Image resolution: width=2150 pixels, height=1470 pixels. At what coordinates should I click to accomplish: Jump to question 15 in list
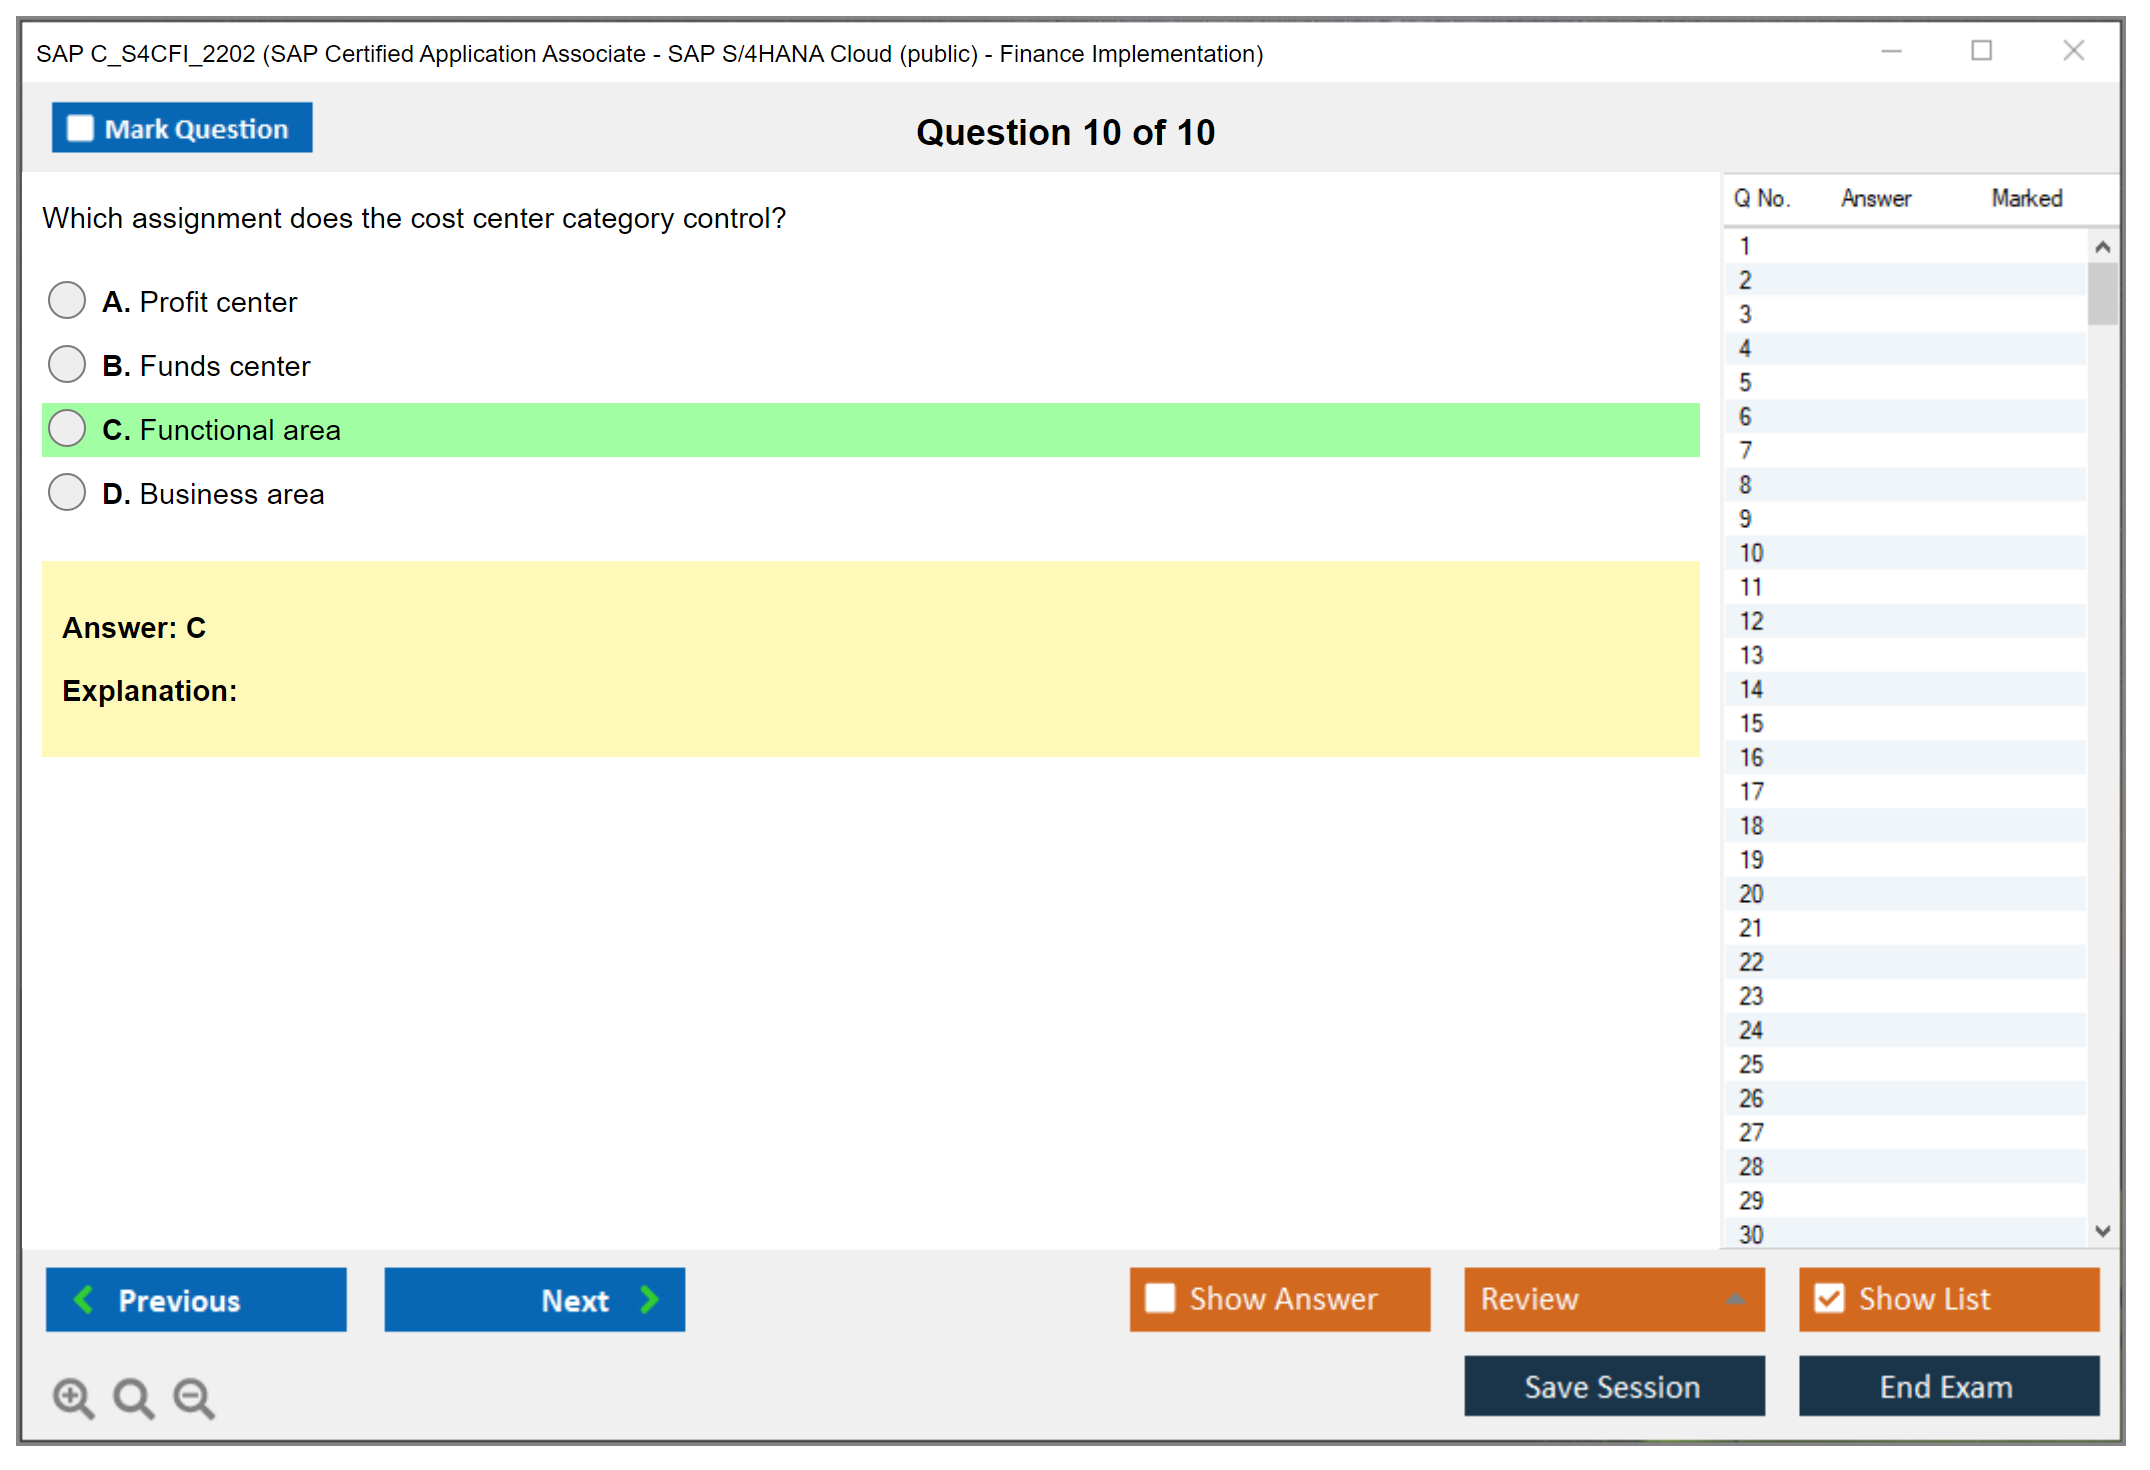pos(1751,723)
